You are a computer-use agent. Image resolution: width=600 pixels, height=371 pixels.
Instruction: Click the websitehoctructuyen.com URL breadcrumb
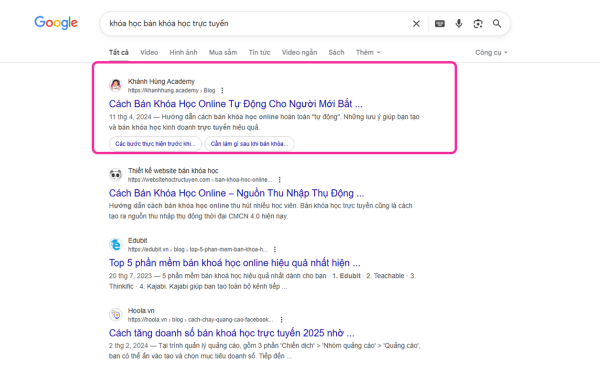tap(200, 180)
